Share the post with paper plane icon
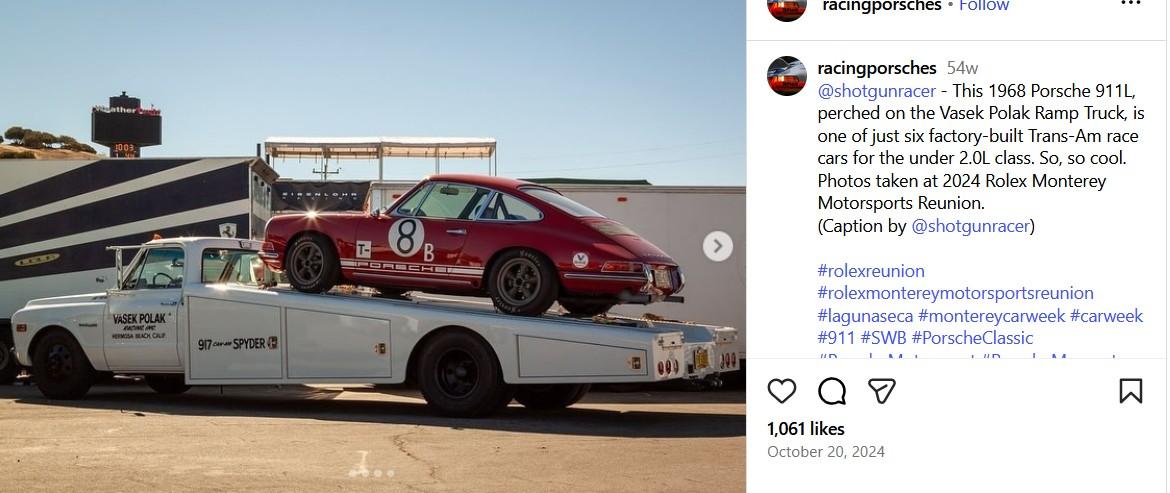The height and width of the screenshot is (493, 1170). pos(881,391)
